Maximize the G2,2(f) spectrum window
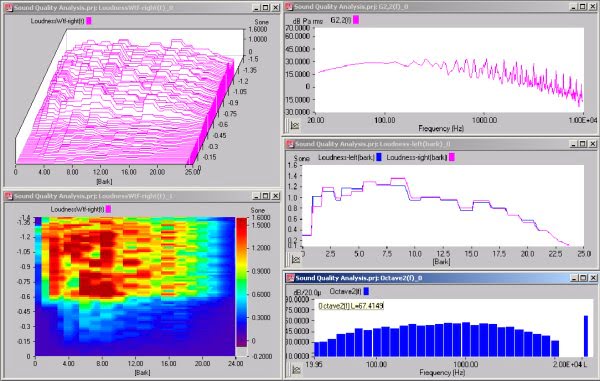 [x=582, y=7]
